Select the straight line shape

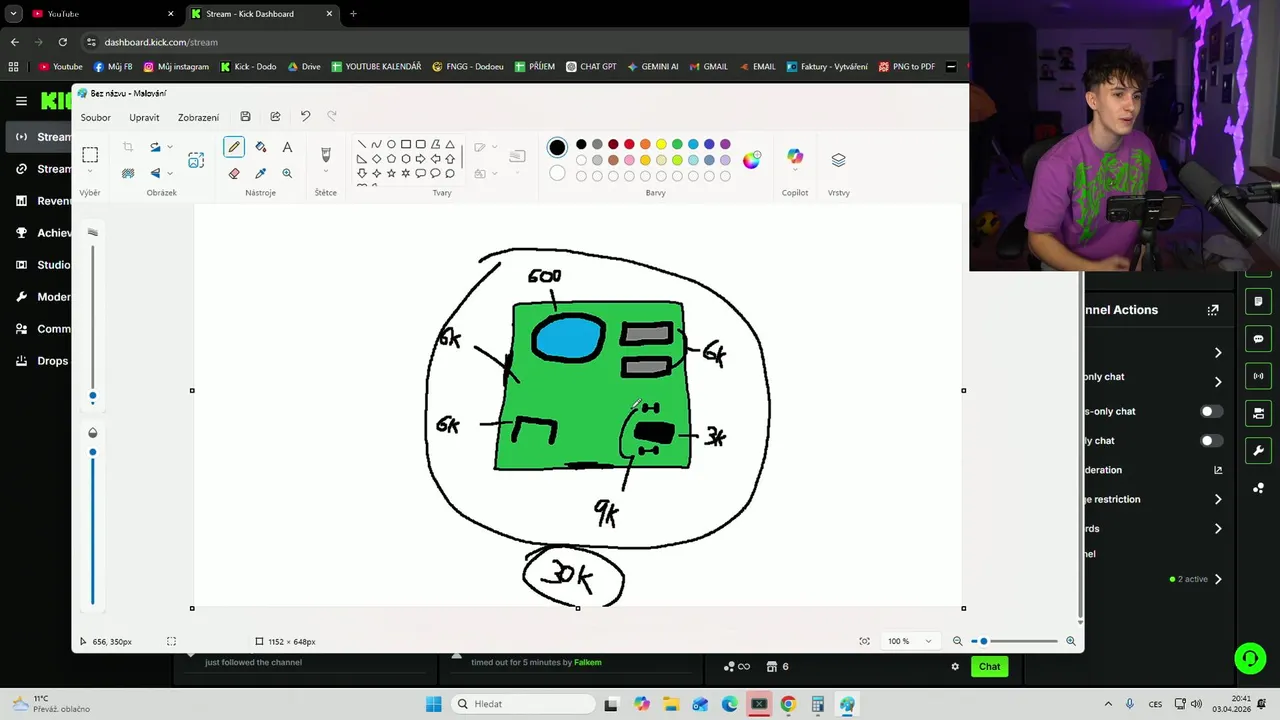point(362,144)
